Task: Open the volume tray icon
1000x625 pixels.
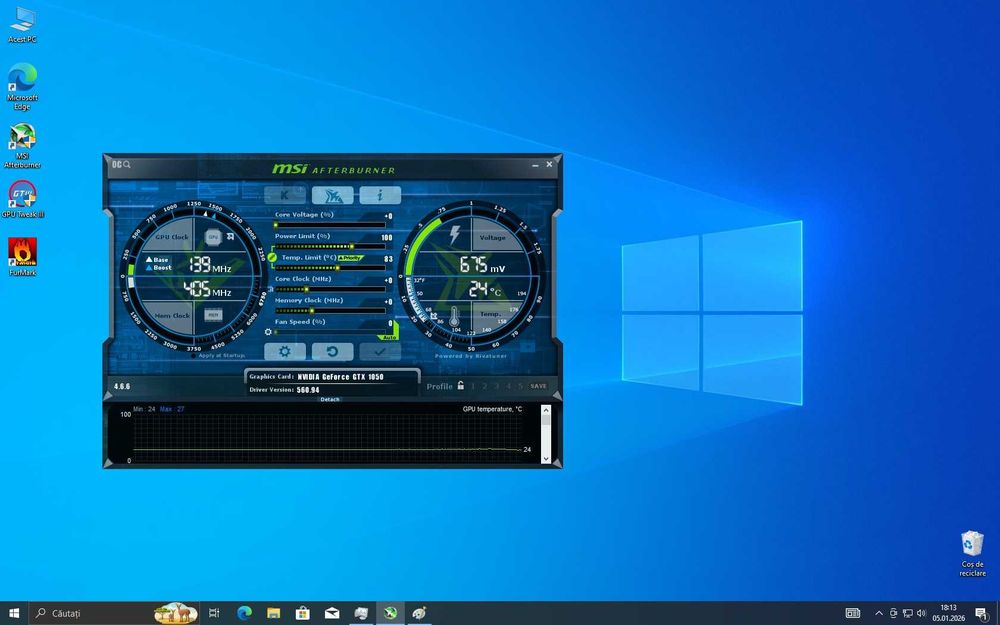Action: click(x=921, y=614)
